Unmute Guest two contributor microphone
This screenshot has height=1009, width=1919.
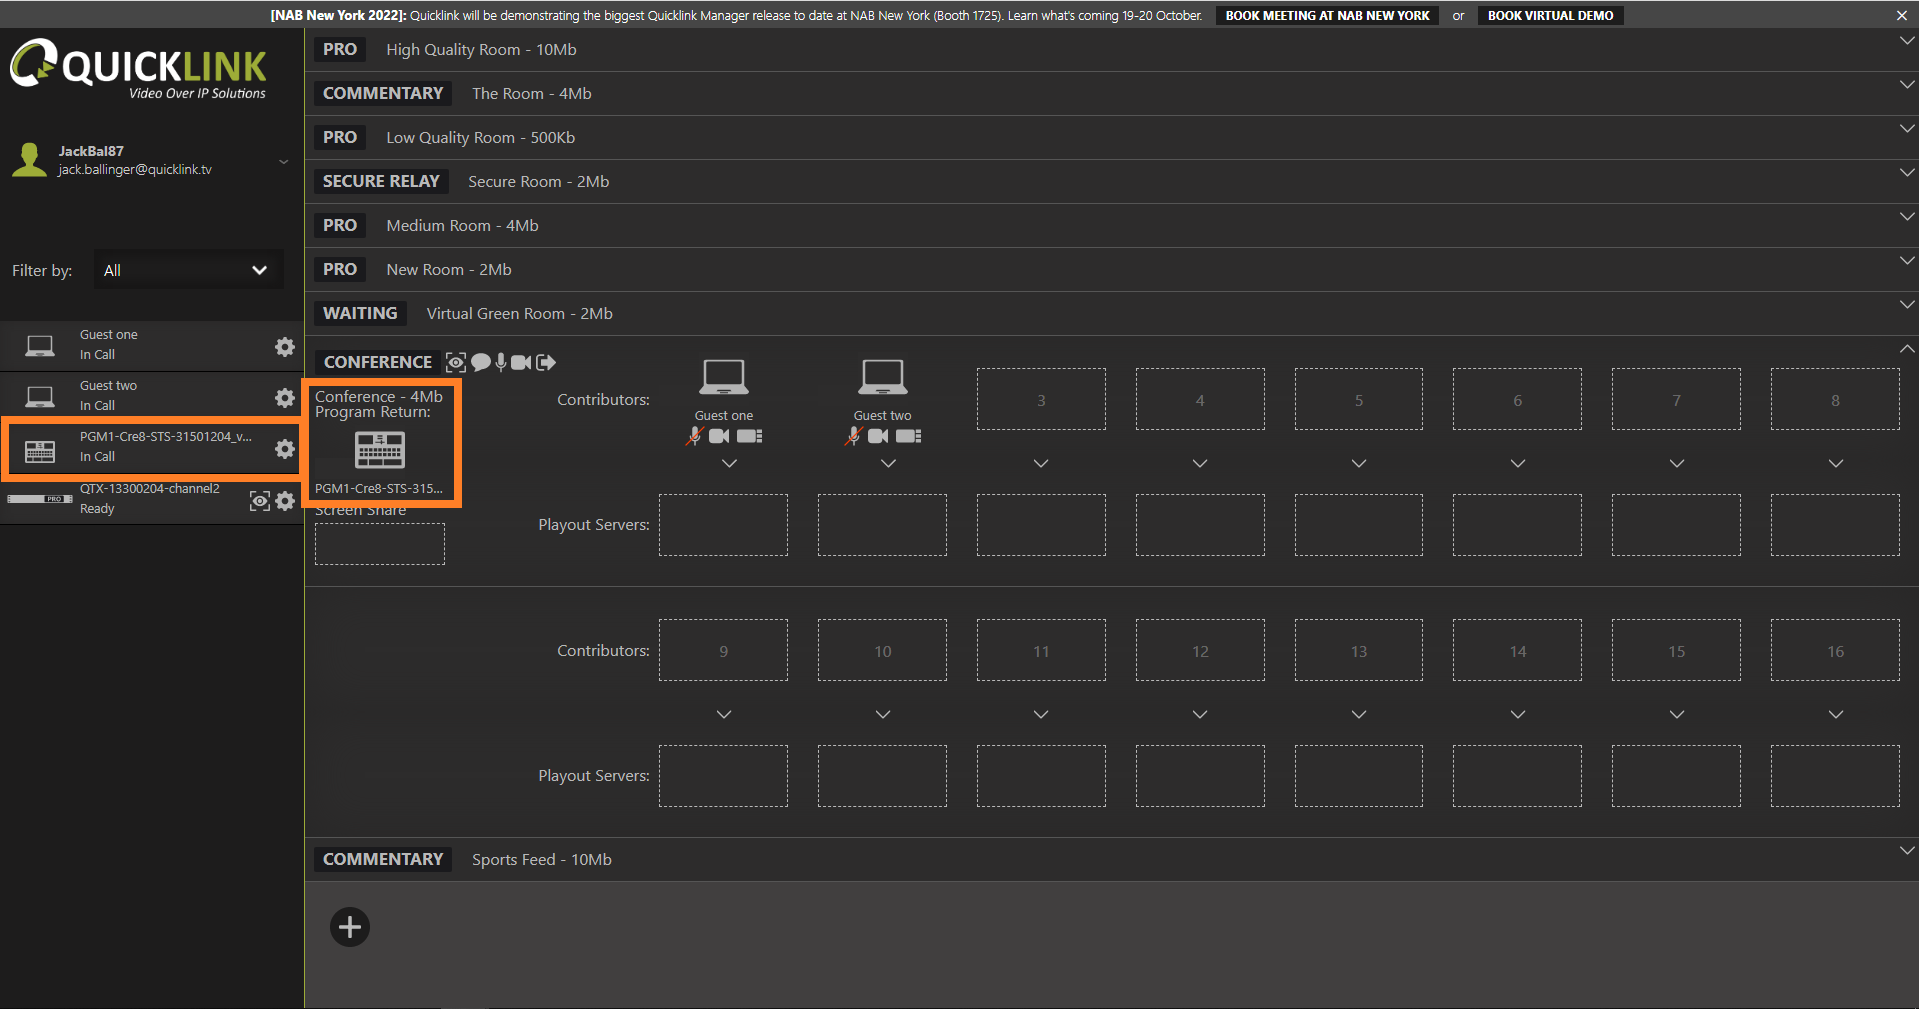coord(853,436)
